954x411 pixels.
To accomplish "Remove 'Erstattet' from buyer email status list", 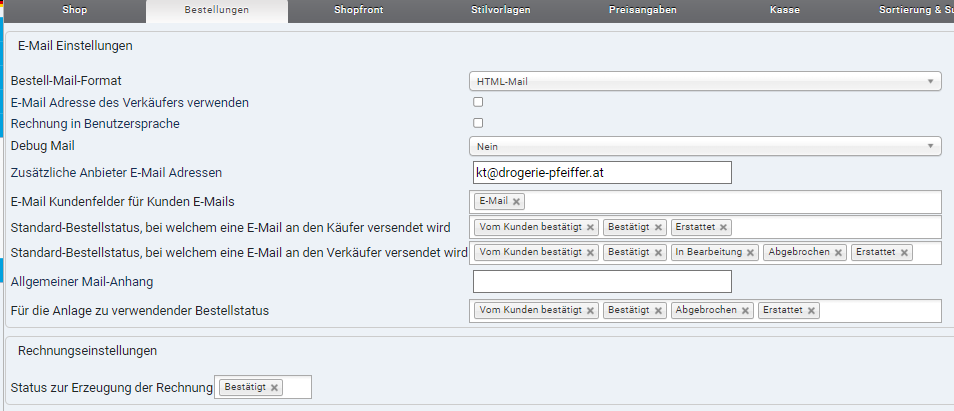I will pyautogui.click(x=724, y=228).
